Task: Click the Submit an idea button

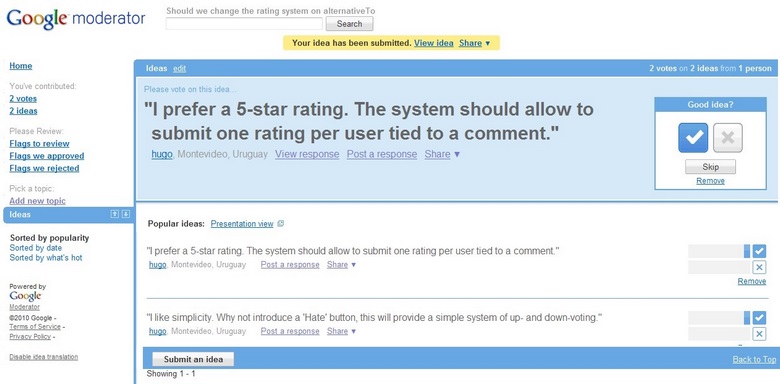Action: (193, 359)
